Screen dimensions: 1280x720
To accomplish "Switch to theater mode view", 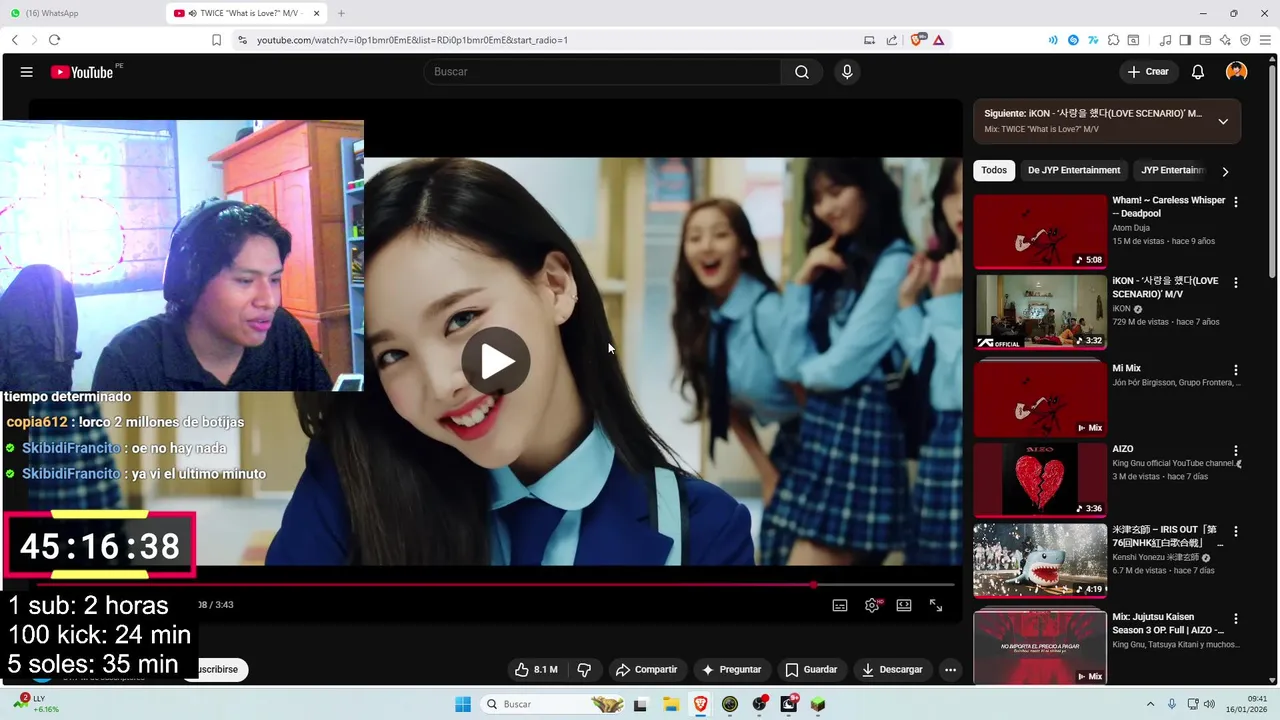I will point(904,605).
